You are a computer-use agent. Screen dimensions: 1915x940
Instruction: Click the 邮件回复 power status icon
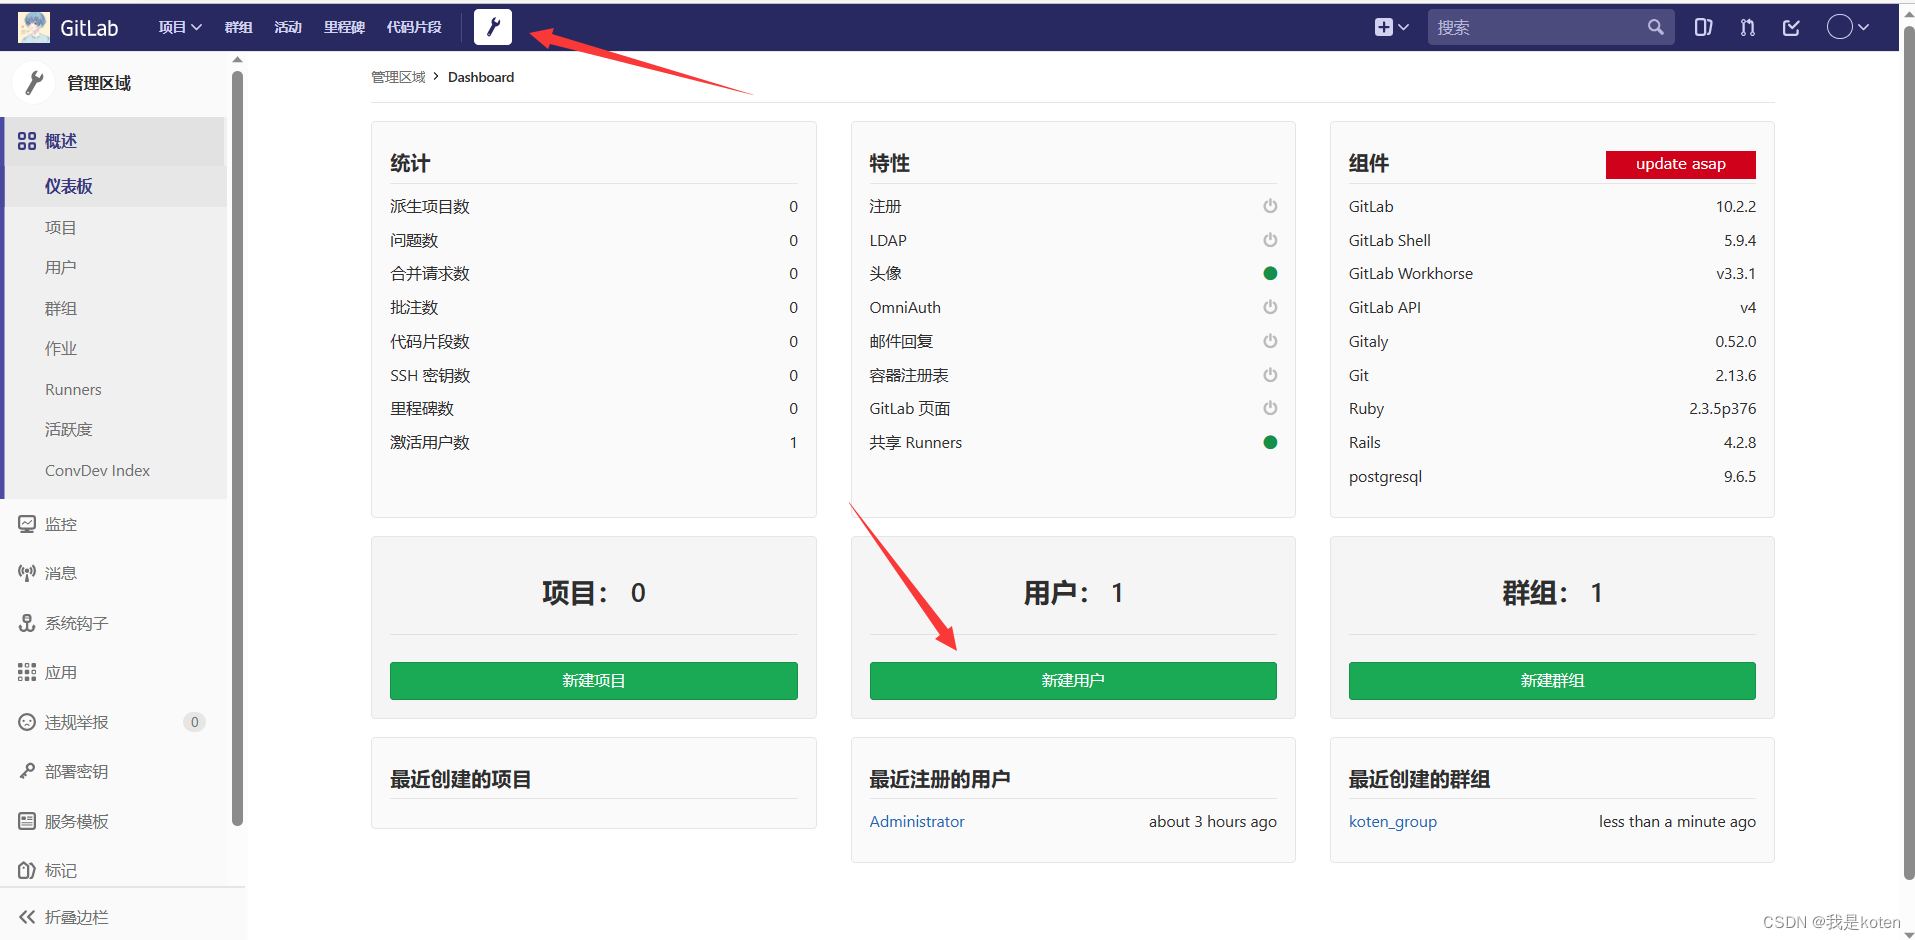(x=1270, y=341)
